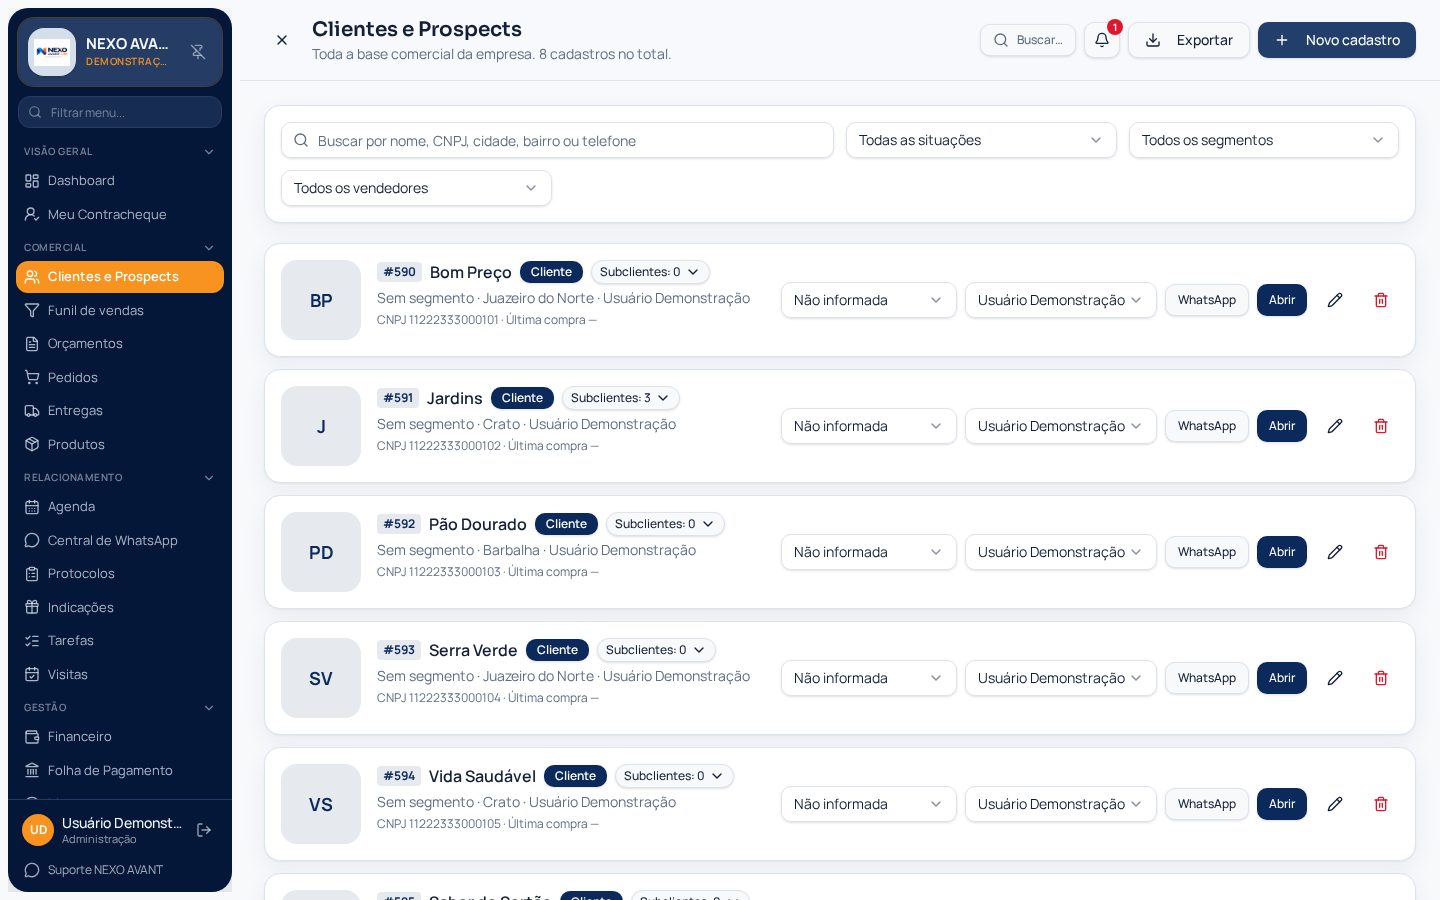This screenshot has width=1440, height=900.
Task: Open Não informada dropdown for Bom Preço
Action: [868, 300]
